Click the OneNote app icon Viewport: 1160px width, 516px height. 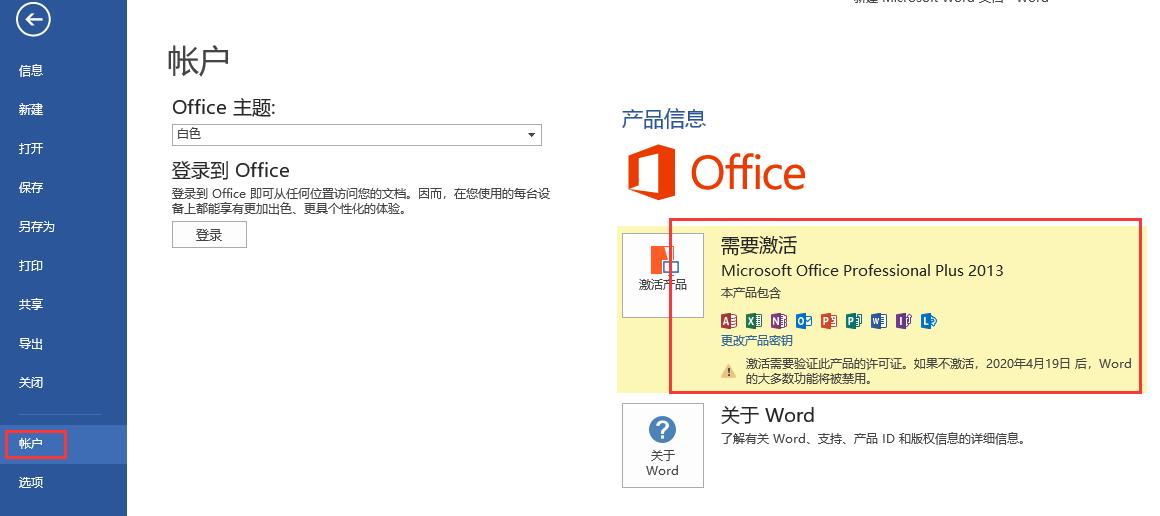[779, 321]
